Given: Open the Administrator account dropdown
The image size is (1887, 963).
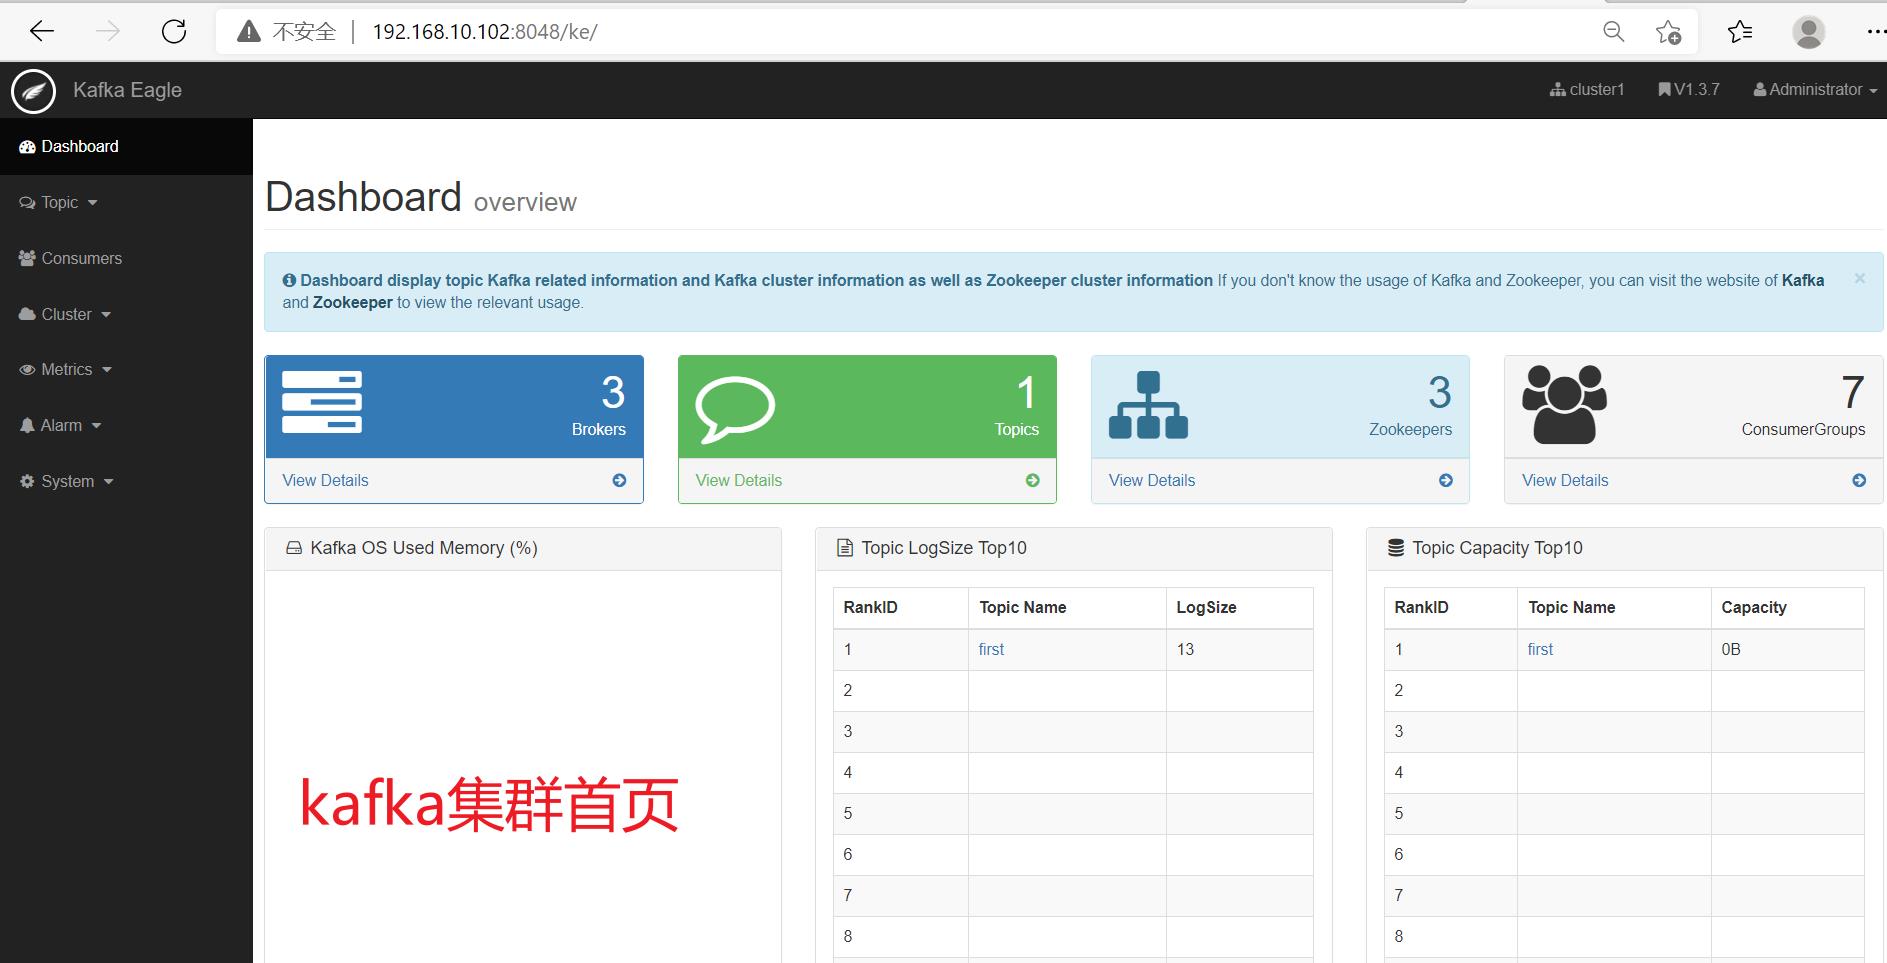Looking at the screenshot, I should point(1815,90).
